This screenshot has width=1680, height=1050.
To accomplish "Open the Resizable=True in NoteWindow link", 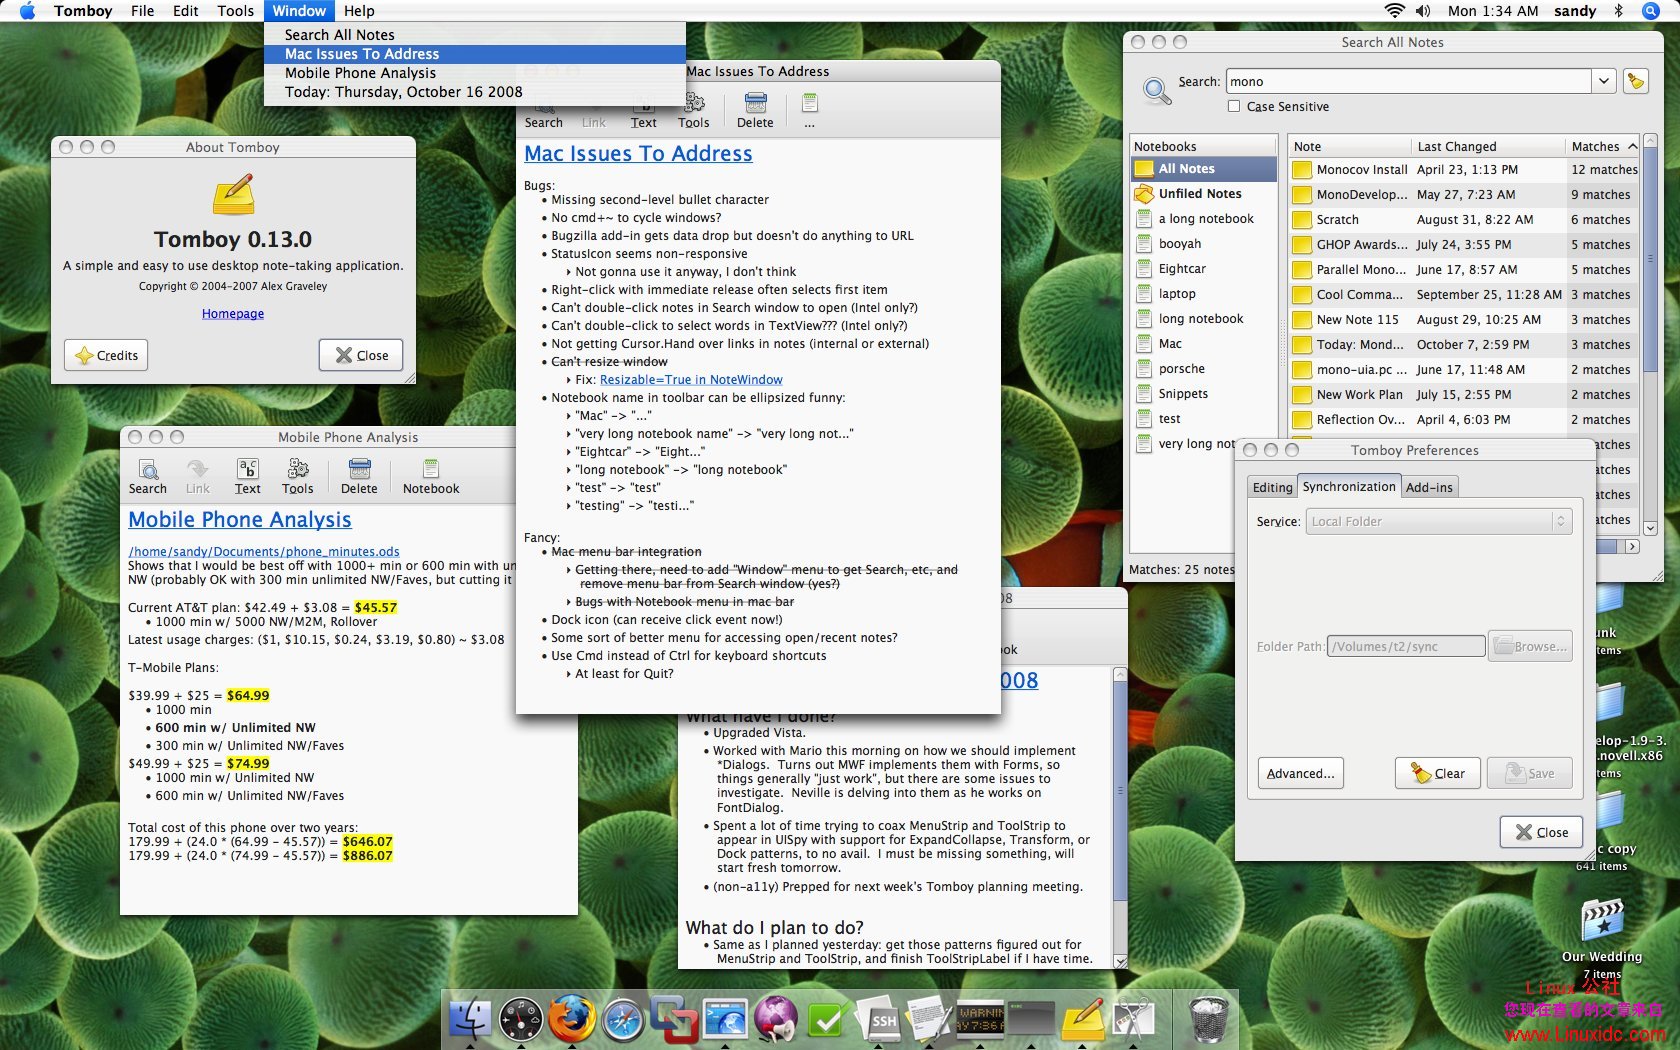I will pyautogui.click(x=691, y=380).
